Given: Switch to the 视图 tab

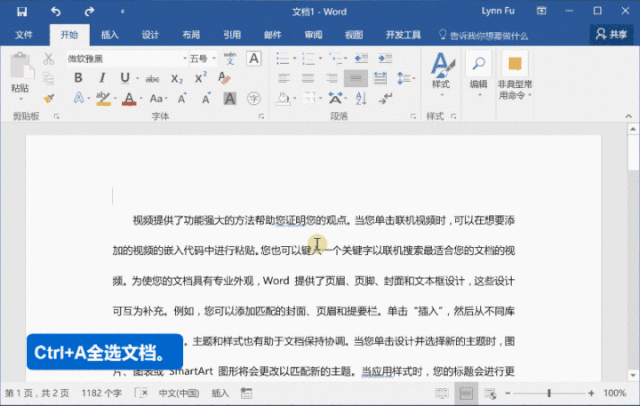Looking at the screenshot, I should (354, 35).
